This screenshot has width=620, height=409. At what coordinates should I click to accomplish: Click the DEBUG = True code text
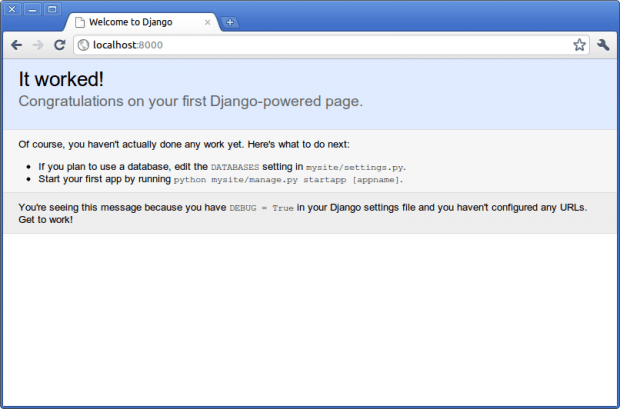[261, 208]
